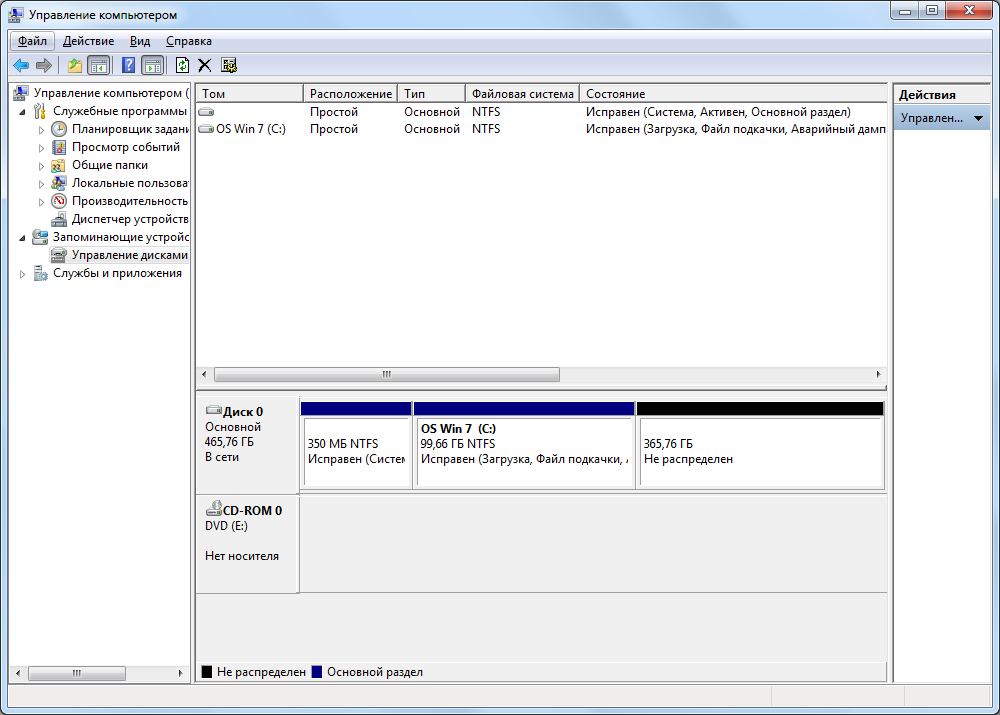
Task: Select the 365,76 ГБ unallocated partition block
Action: point(760,452)
